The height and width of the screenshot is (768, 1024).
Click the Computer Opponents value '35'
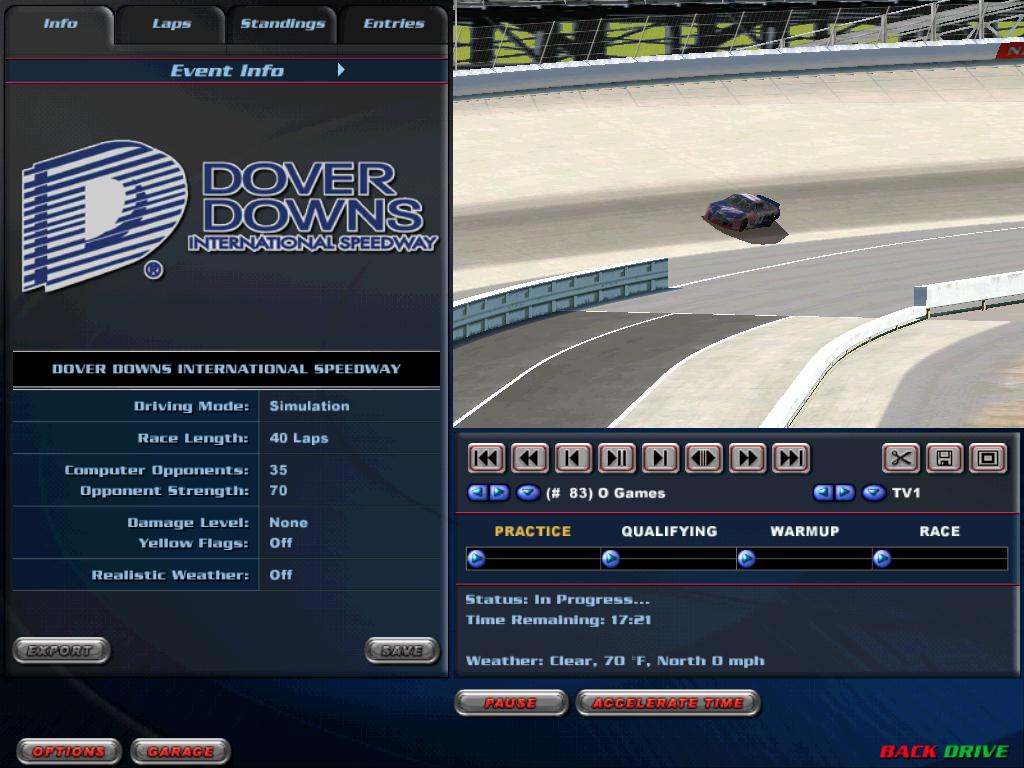coord(278,470)
